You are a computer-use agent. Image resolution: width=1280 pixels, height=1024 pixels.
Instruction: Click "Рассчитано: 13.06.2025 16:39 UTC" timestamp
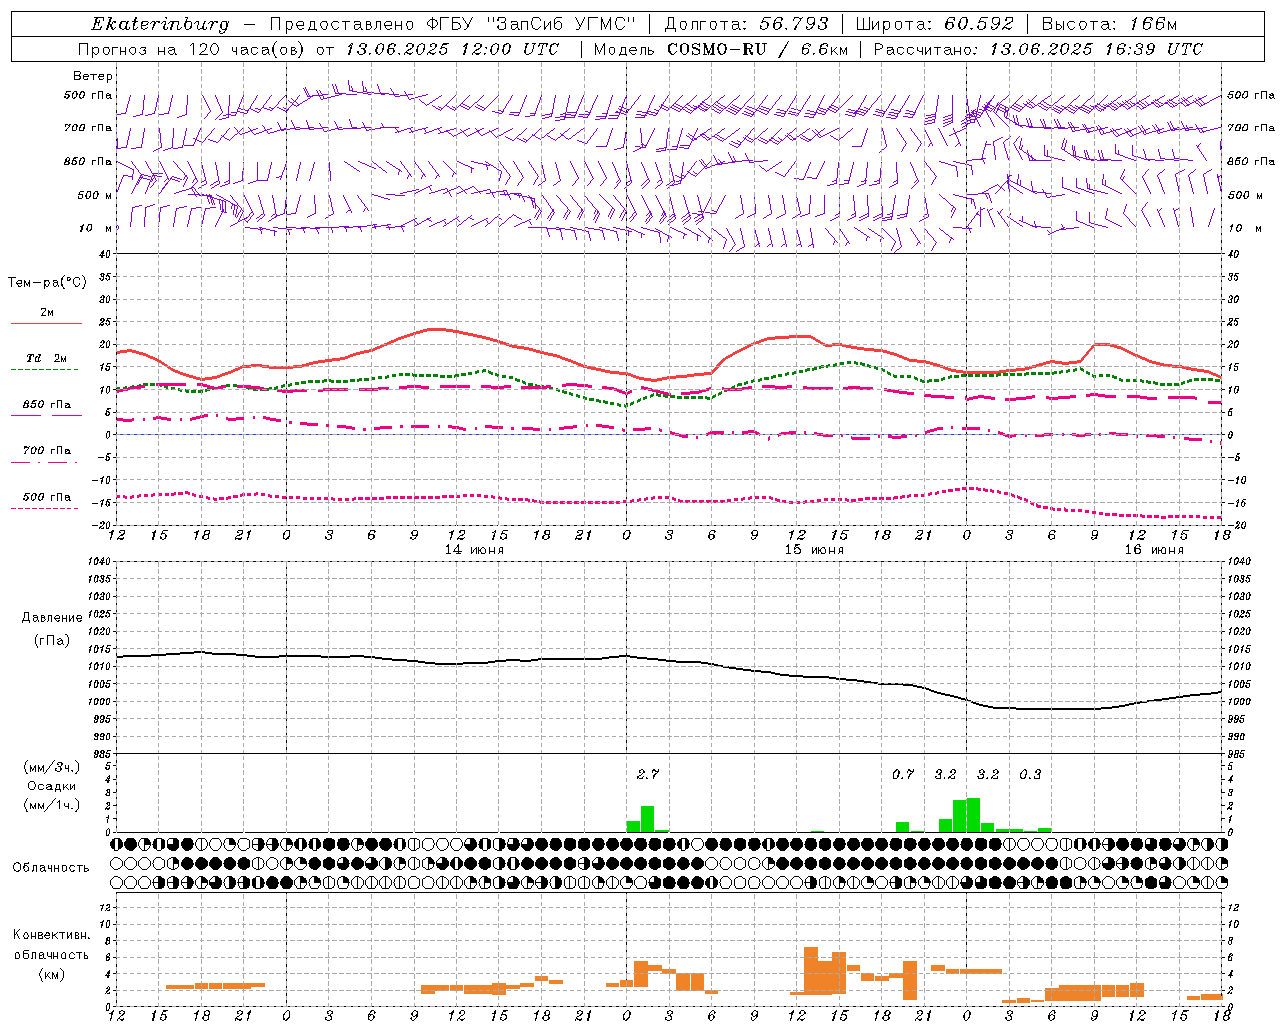click(x=1038, y=49)
